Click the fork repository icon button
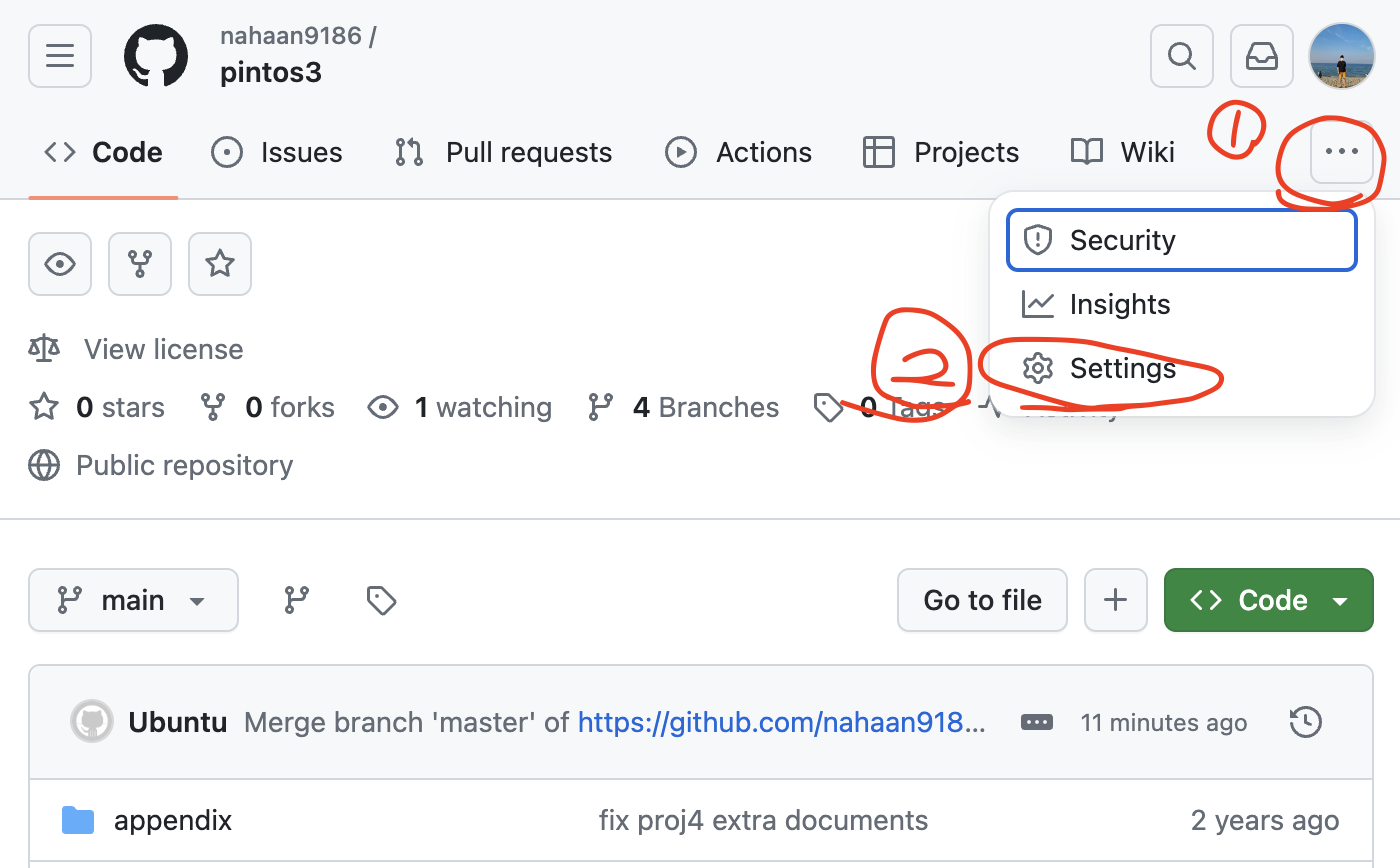This screenshot has height=868, width=1400. [x=140, y=264]
